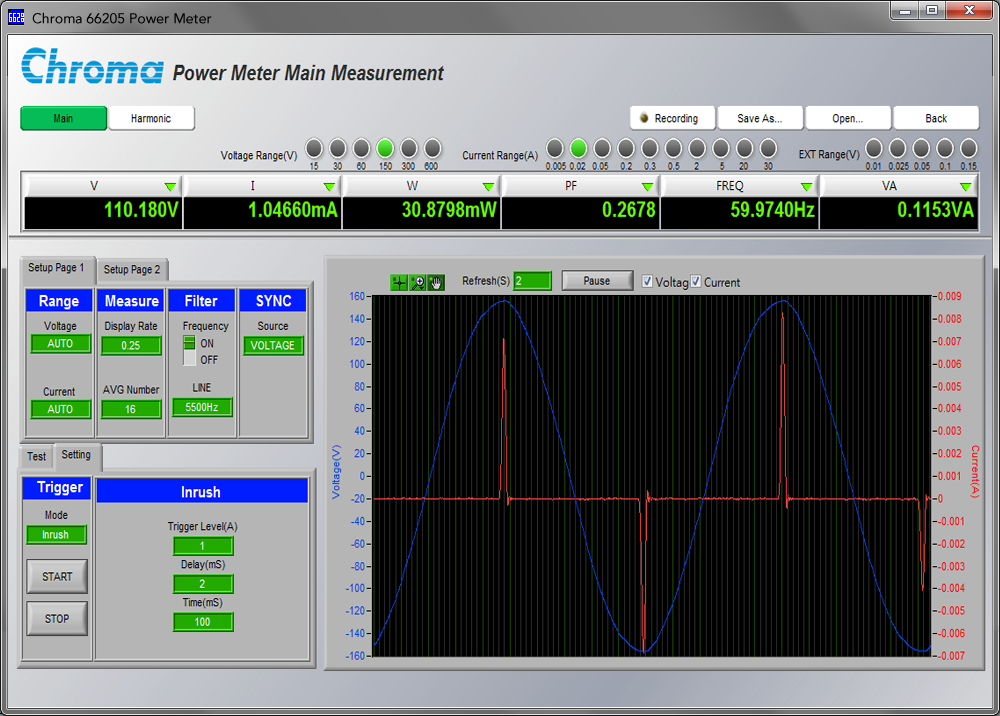Toggle the Voltage waveform checkbox
The height and width of the screenshot is (716, 1000).
[x=647, y=281]
